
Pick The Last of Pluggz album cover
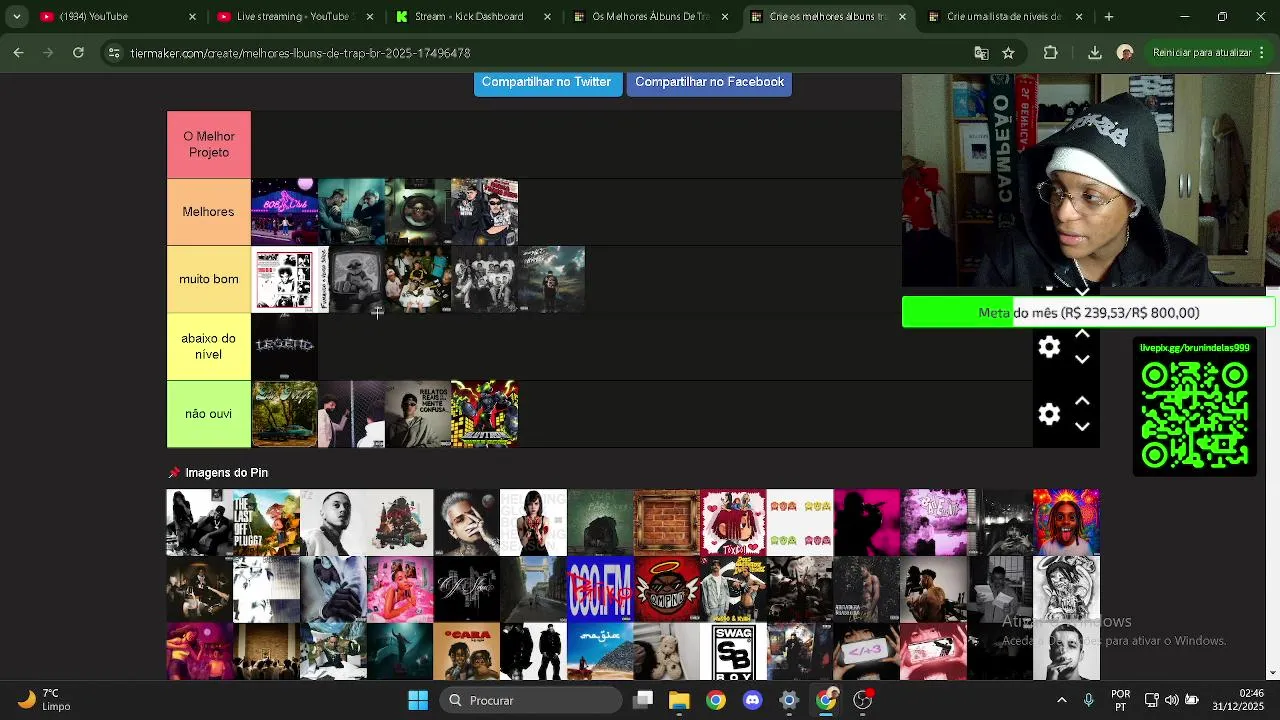pyautogui.click(x=266, y=522)
